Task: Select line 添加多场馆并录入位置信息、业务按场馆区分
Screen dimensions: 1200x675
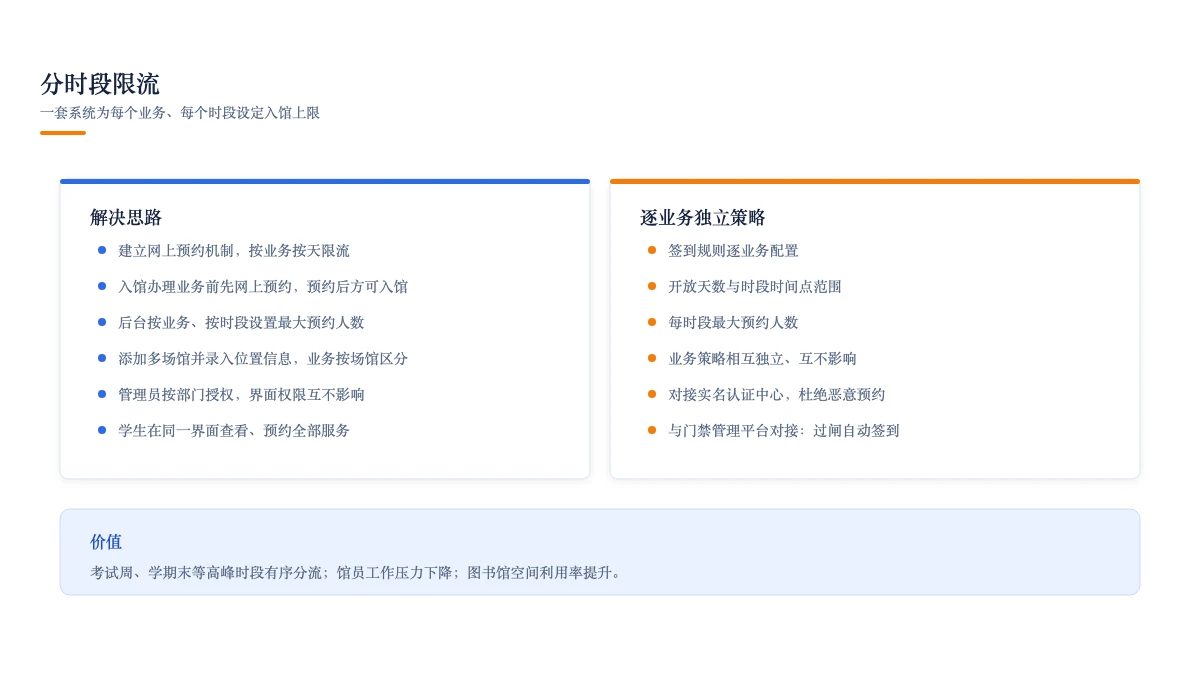Action: (263, 359)
